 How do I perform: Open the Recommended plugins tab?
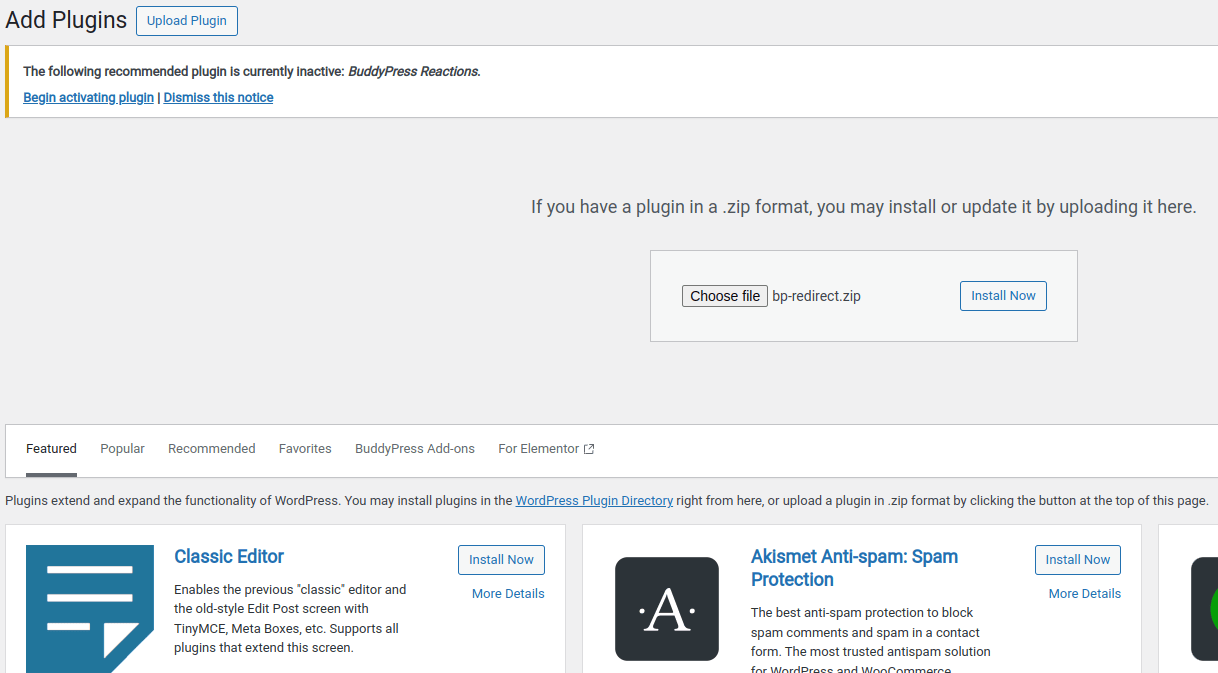(211, 449)
